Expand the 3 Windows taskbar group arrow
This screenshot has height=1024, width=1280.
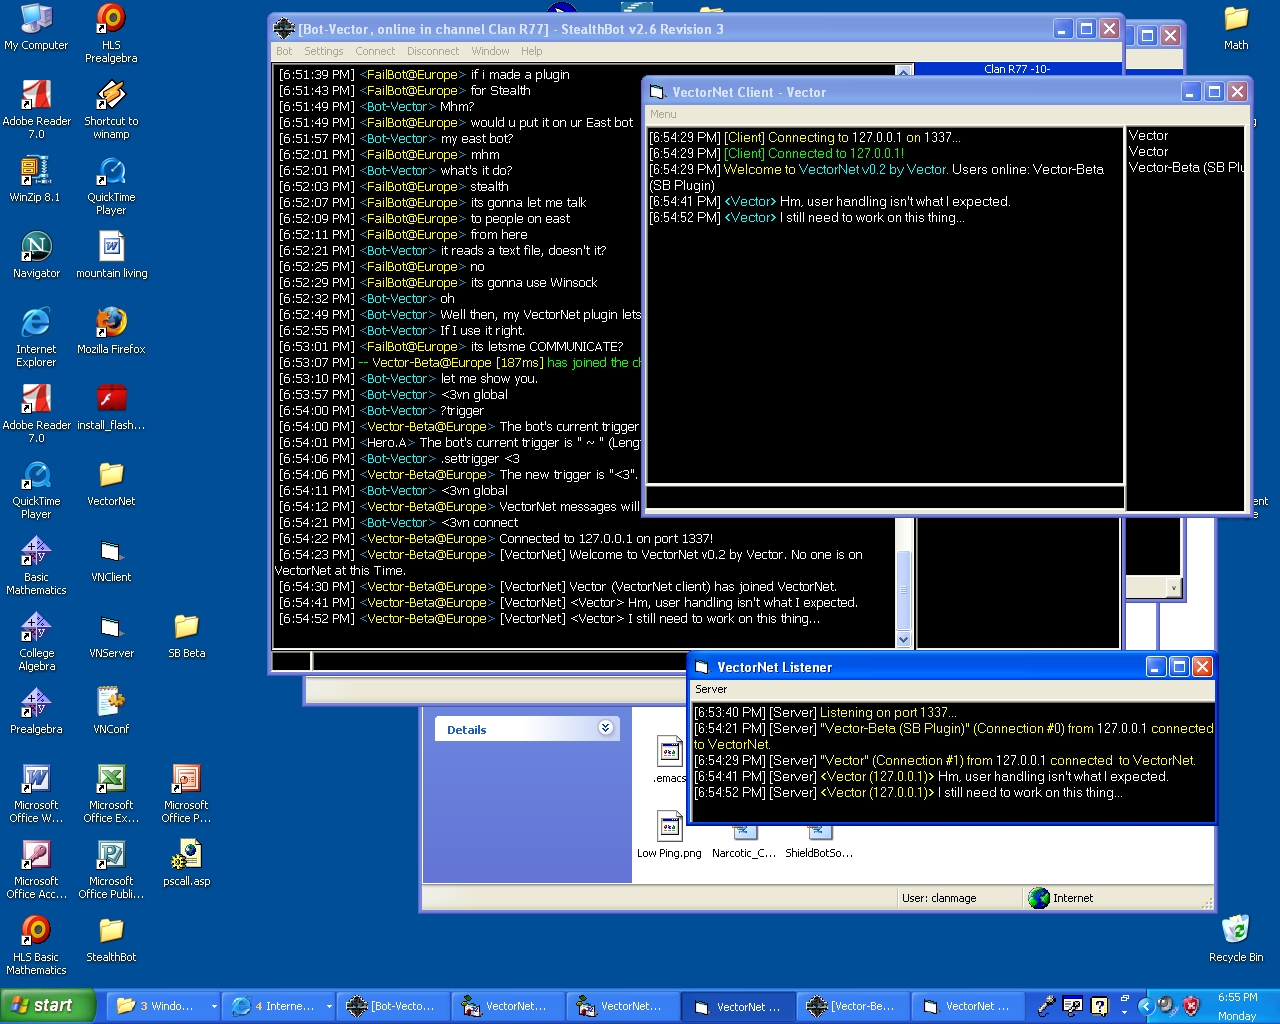[214, 1006]
